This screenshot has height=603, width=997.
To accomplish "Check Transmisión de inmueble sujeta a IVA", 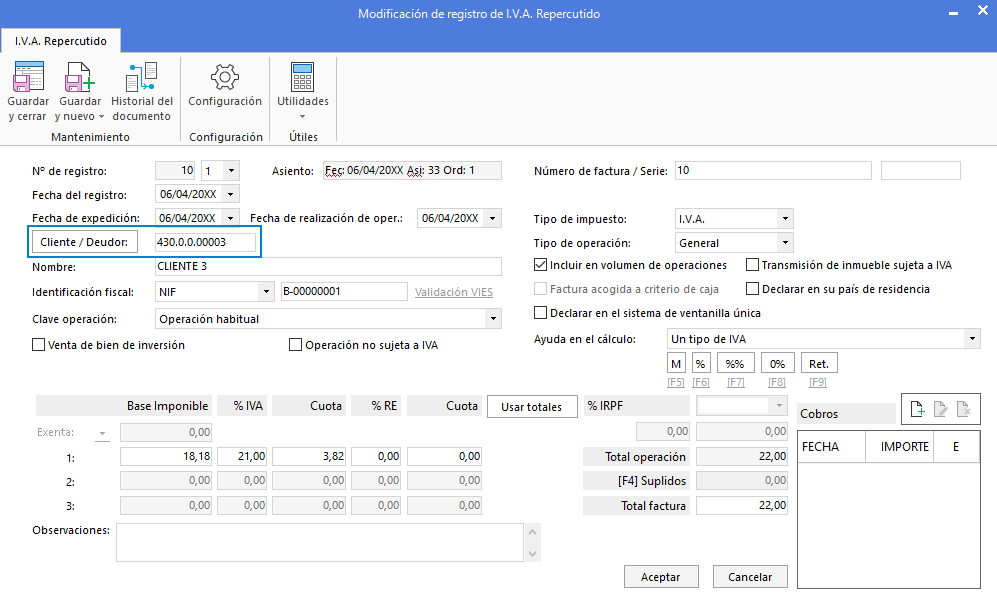I will click(752, 265).
